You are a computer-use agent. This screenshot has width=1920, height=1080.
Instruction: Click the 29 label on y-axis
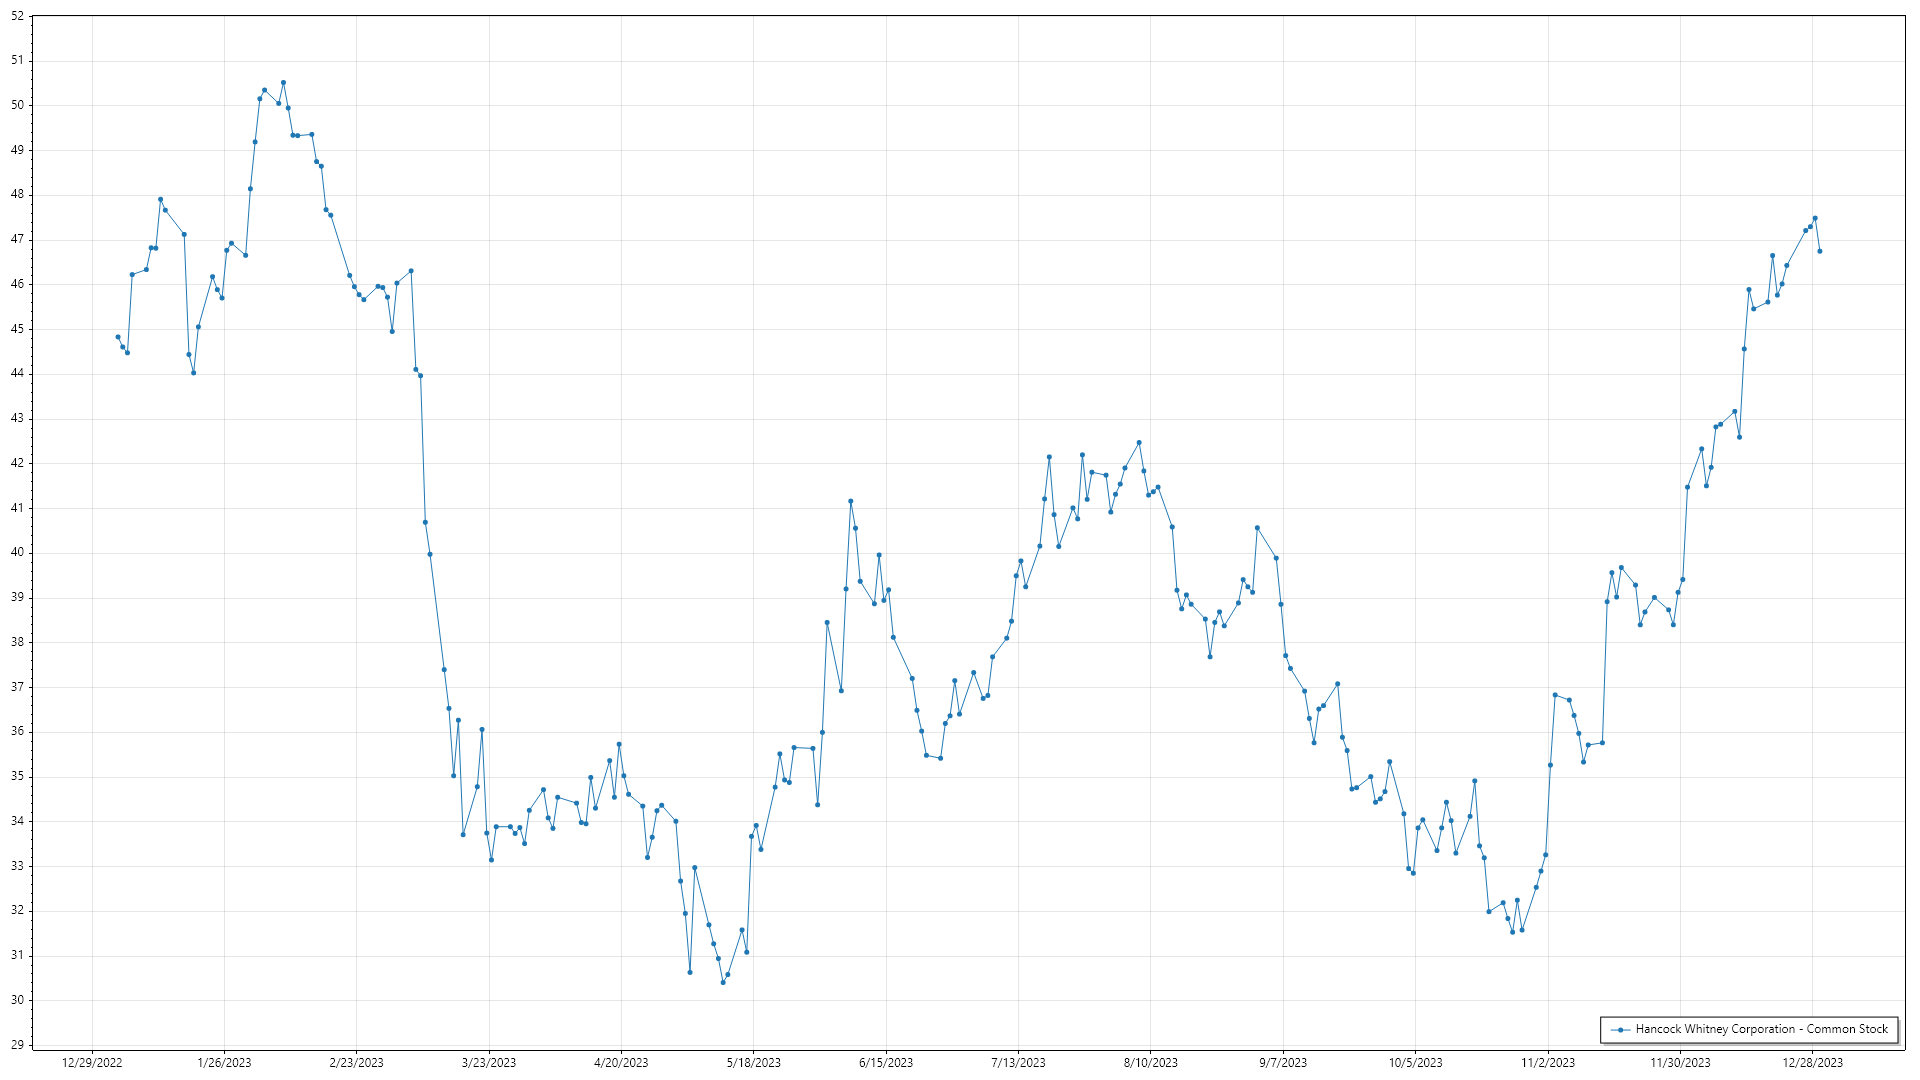pos(17,1045)
